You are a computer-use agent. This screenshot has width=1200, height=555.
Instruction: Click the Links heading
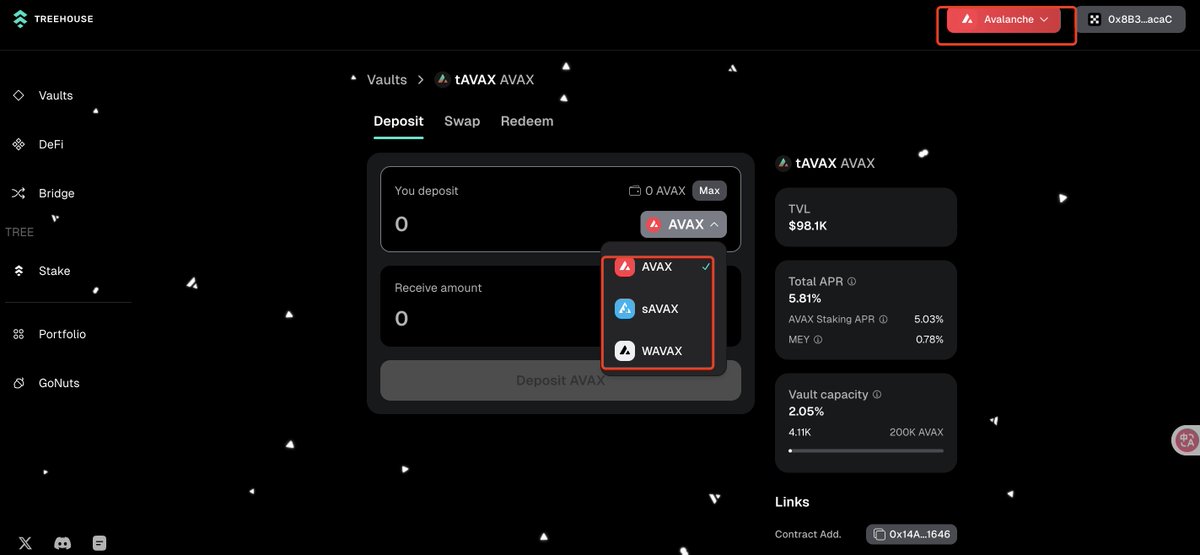792,502
